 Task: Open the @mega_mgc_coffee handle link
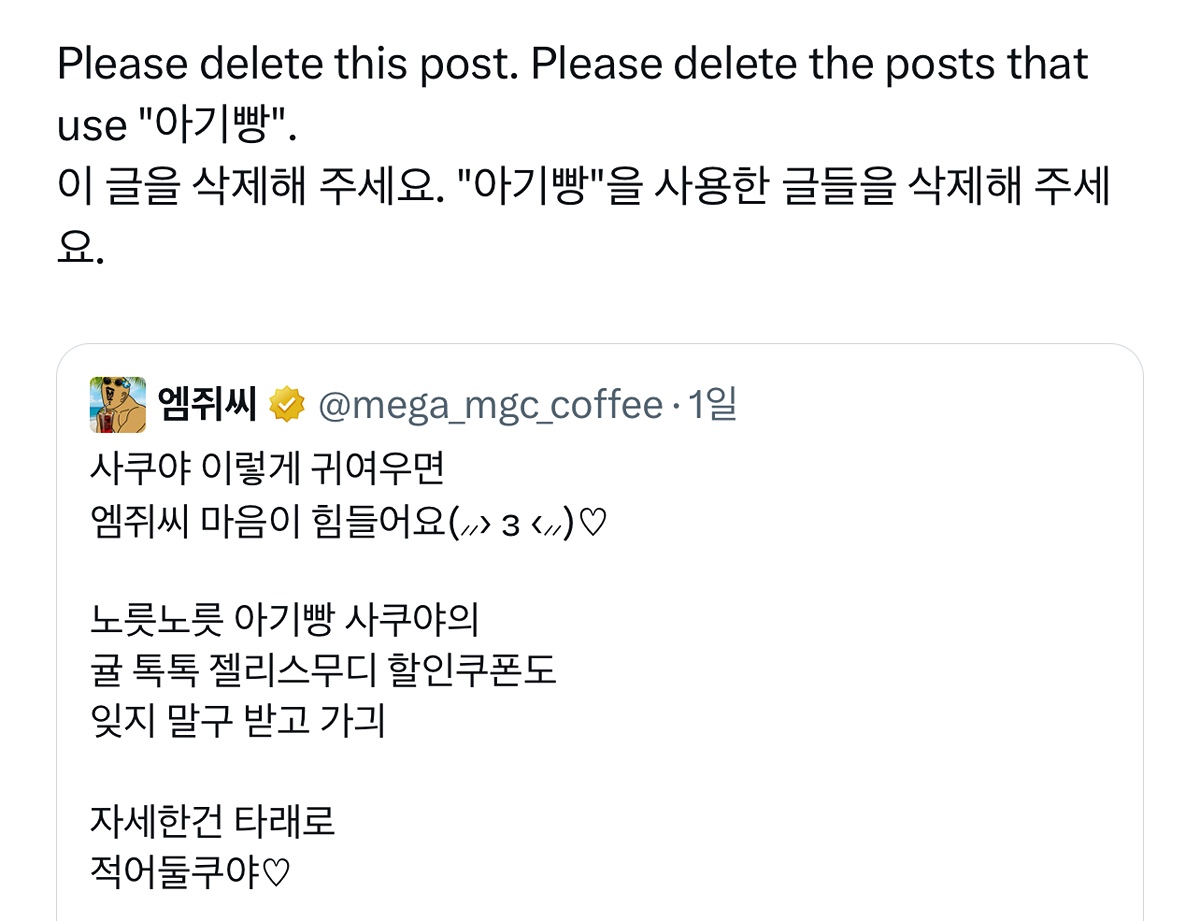[490, 405]
